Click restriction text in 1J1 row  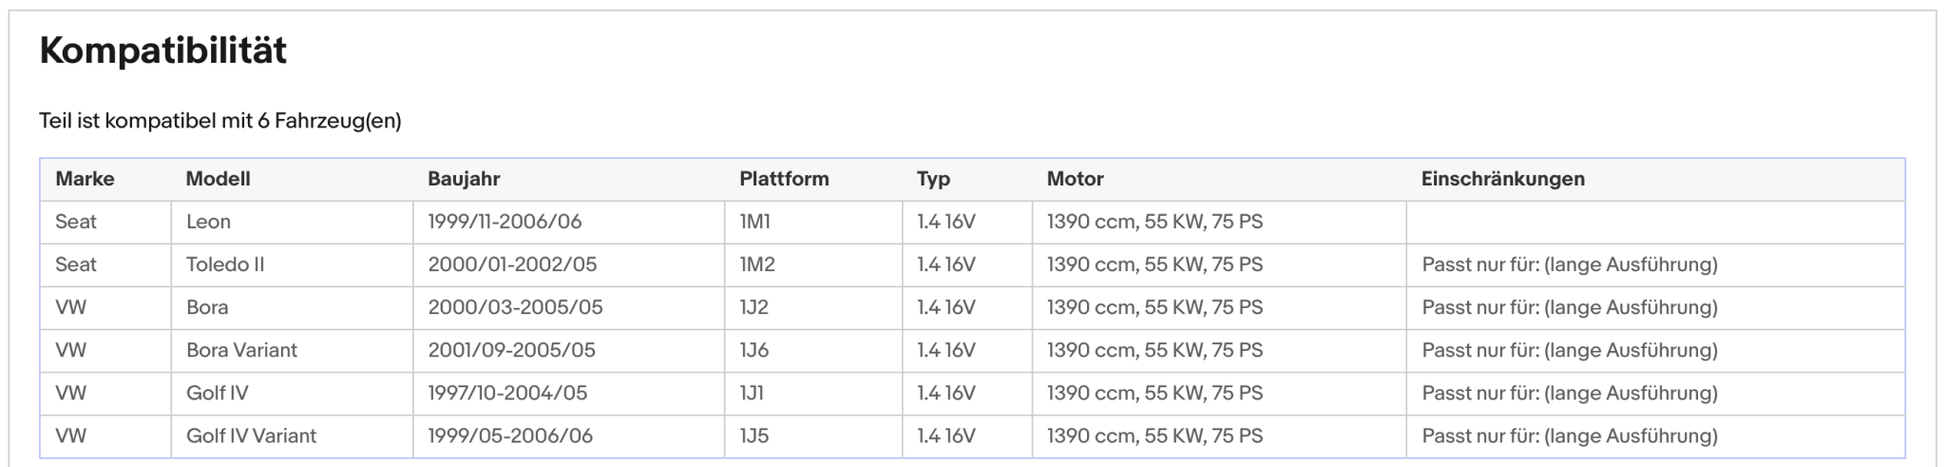point(1570,394)
